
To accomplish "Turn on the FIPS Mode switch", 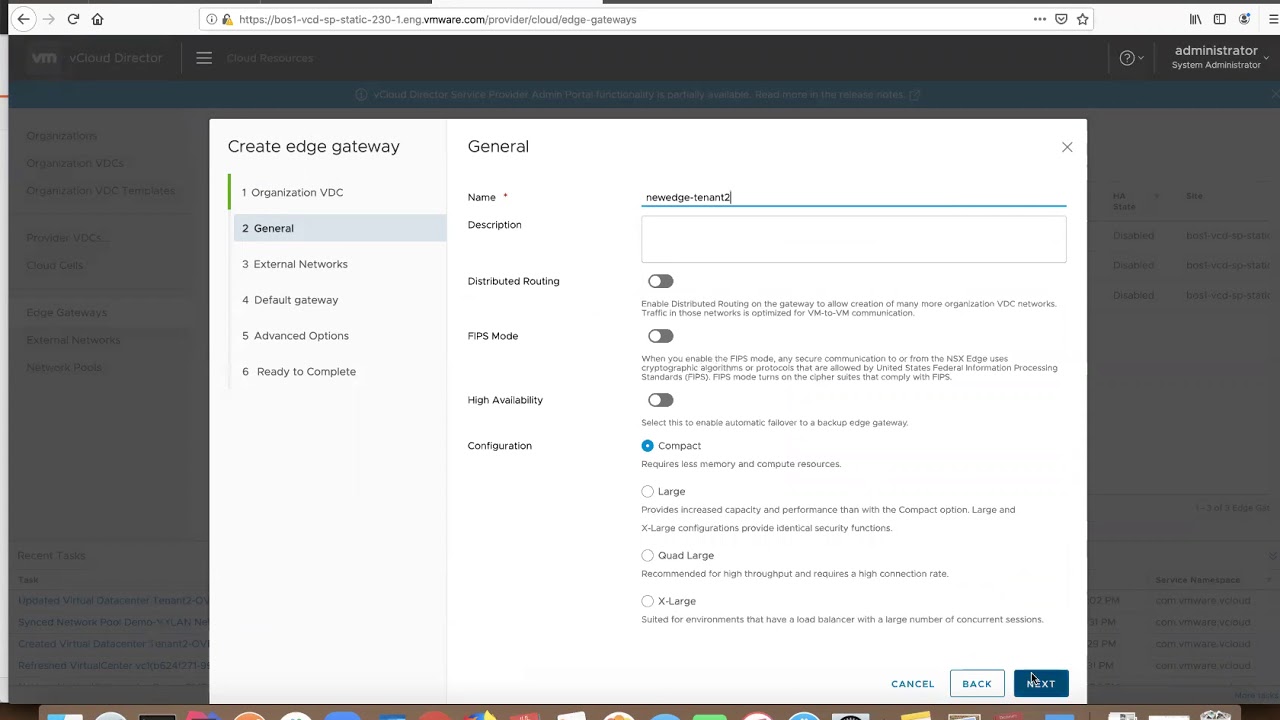I will pos(660,336).
